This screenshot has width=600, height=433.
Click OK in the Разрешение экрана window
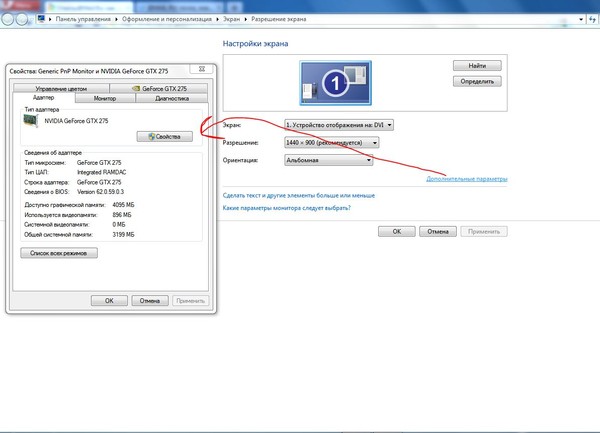tap(397, 231)
